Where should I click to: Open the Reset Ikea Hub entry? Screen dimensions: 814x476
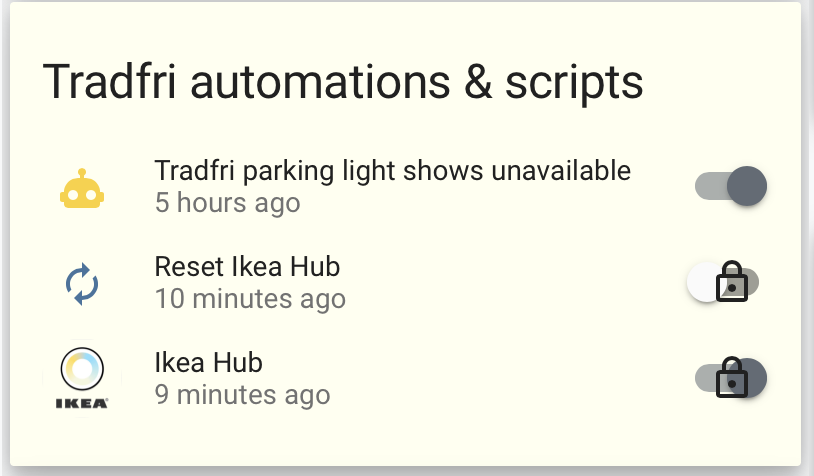pos(247,266)
